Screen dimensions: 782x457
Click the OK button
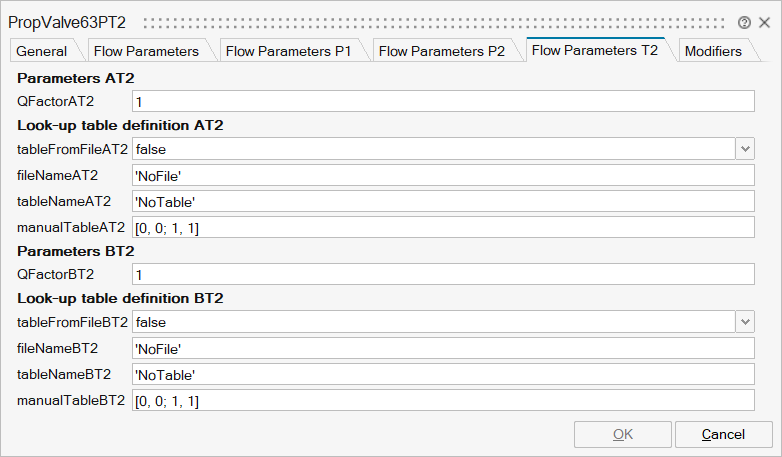tap(622, 435)
